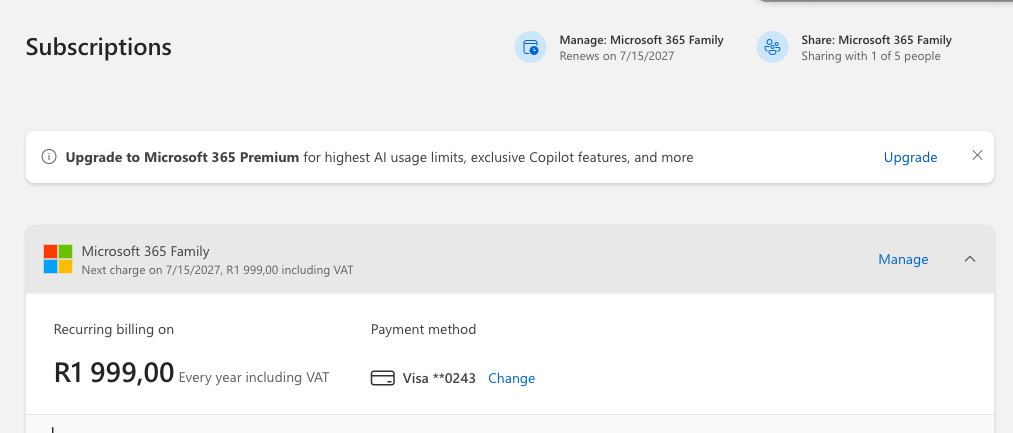Click 'Sharing with 1 of 5 people' text
Screen dimensions: 1013x433
coord(871,56)
